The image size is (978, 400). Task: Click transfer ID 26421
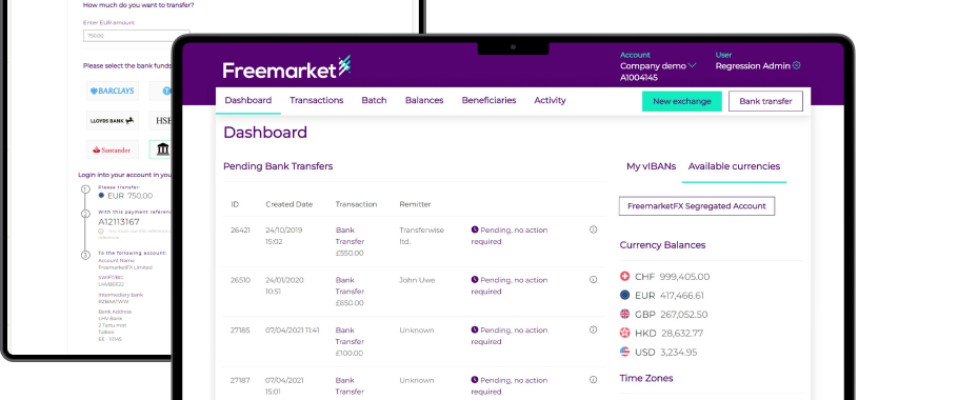(240, 230)
